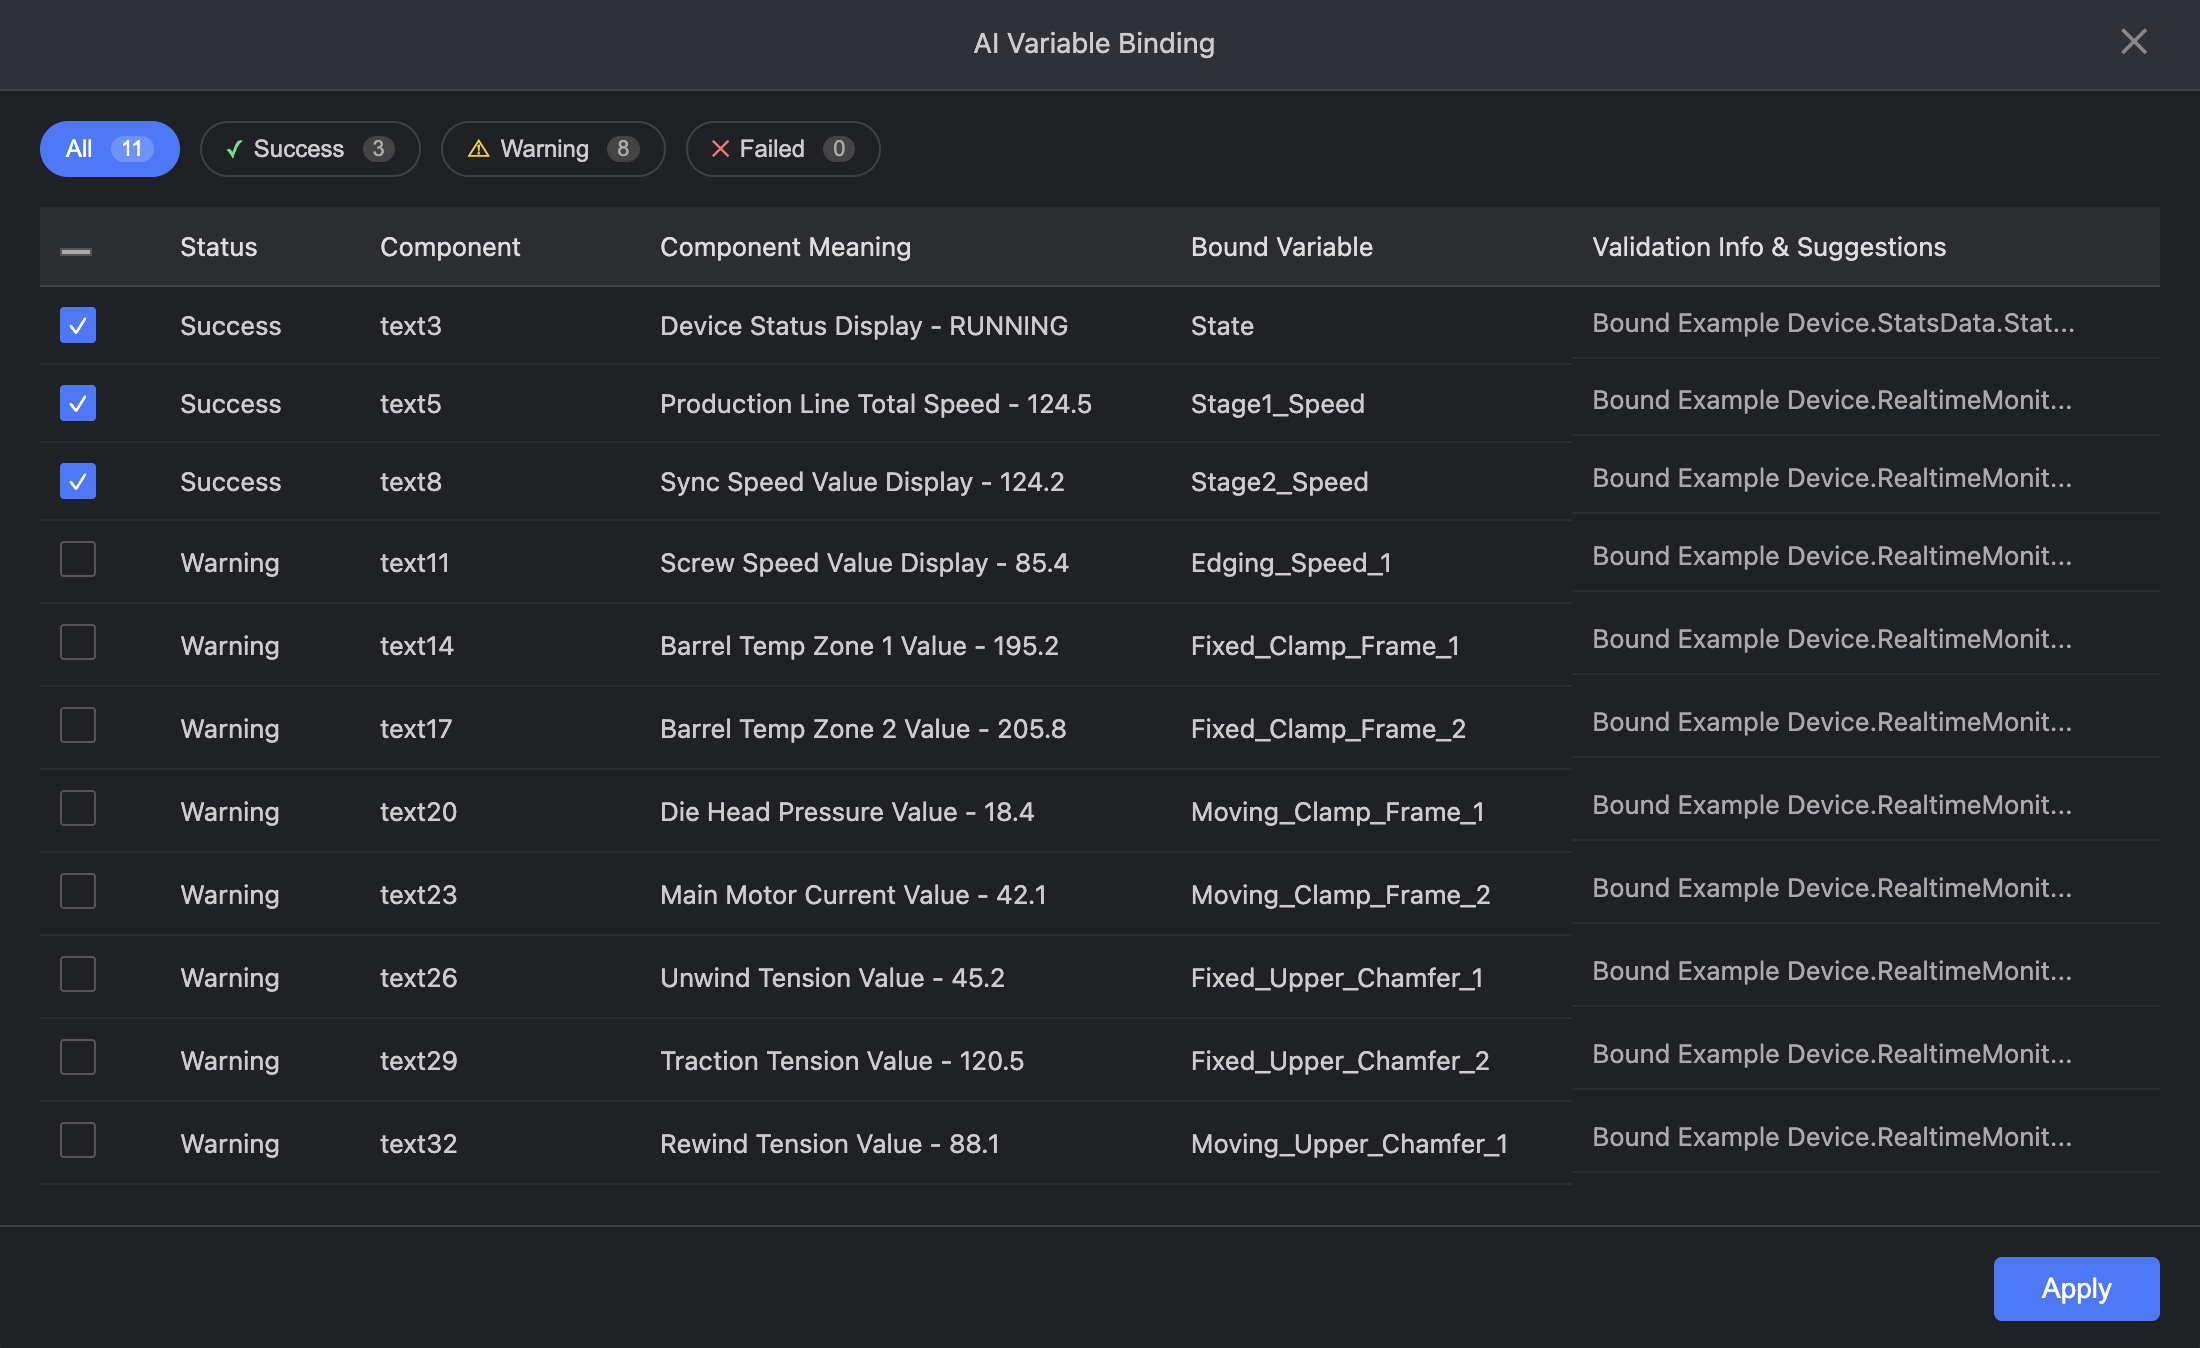Viewport: 2200px width, 1348px height.
Task: Check the text23 row checkbox
Action: tap(78, 891)
